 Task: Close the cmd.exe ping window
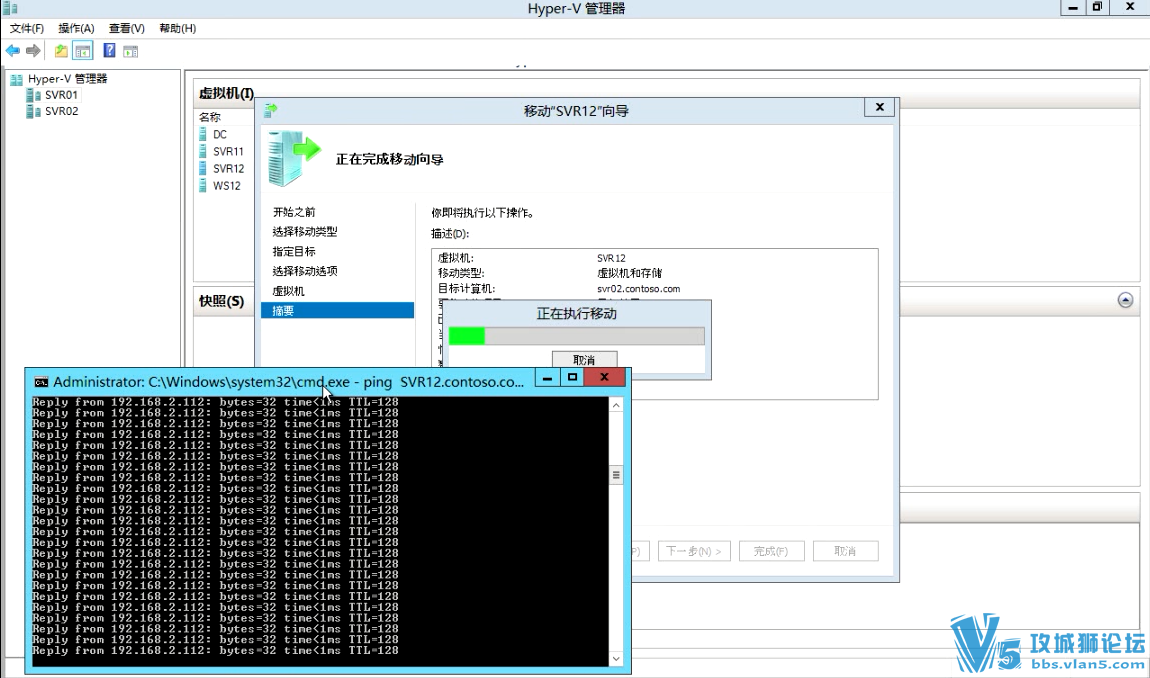click(x=604, y=377)
